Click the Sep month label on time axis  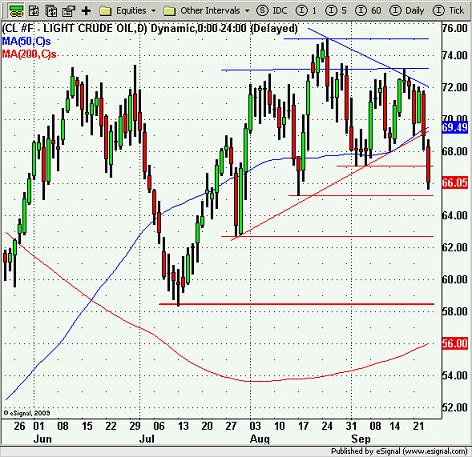(361, 439)
